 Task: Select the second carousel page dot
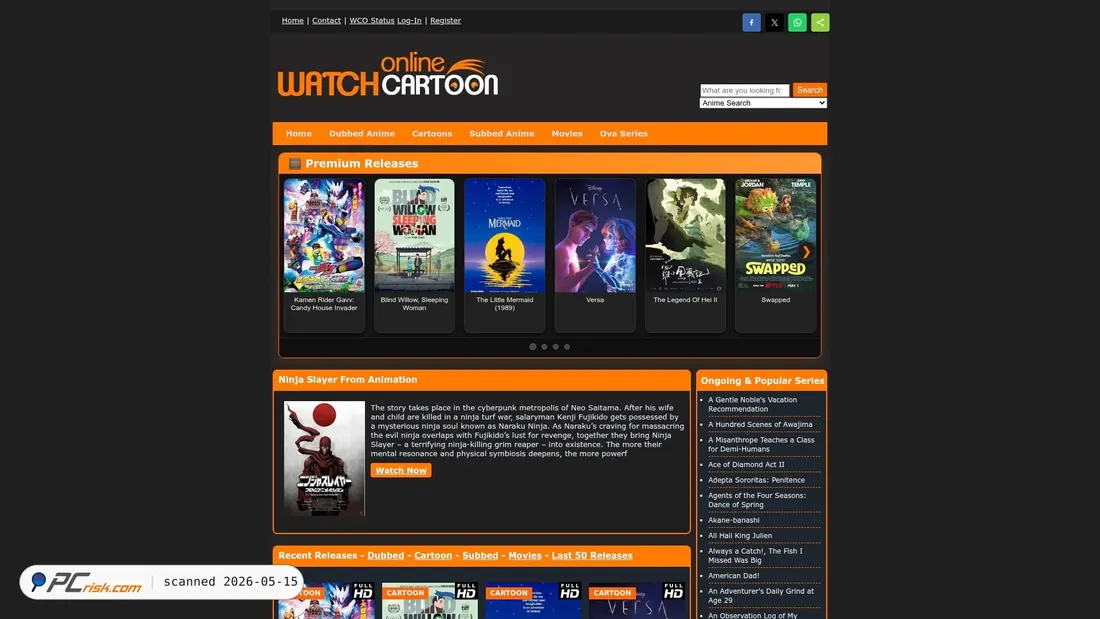(x=544, y=347)
